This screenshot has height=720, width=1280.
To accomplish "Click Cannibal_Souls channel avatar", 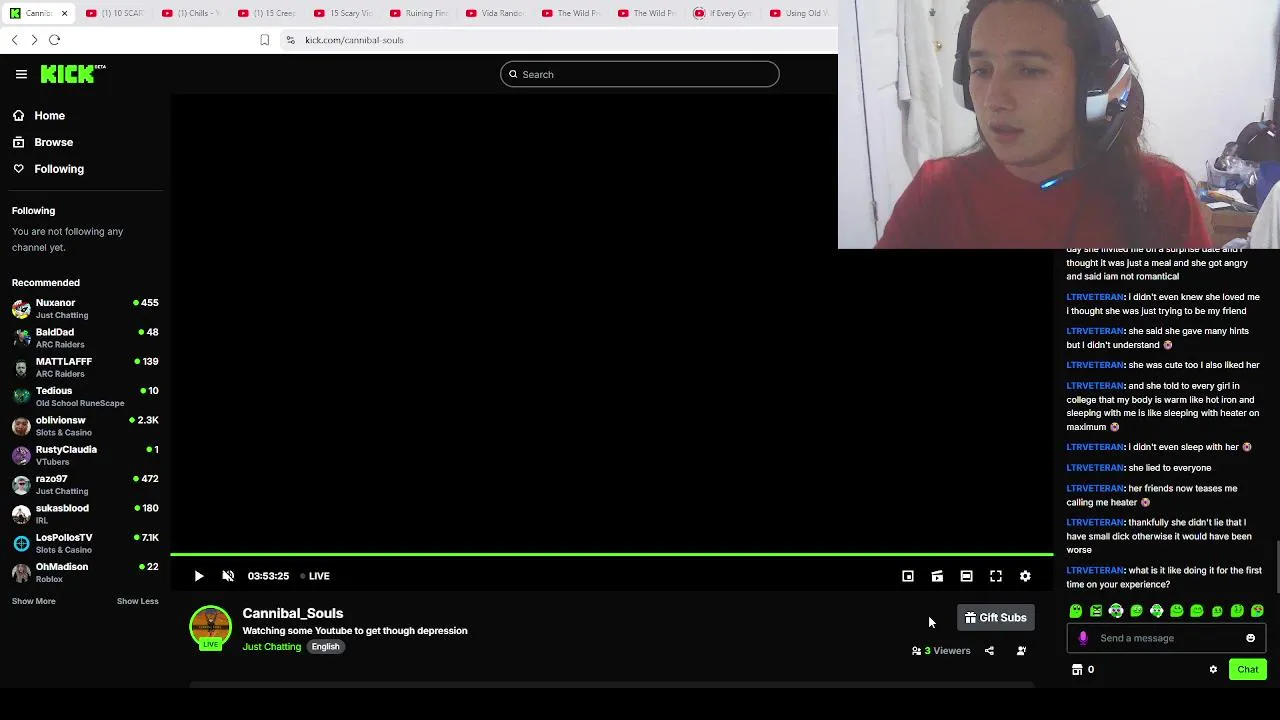I will (x=210, y=627).
